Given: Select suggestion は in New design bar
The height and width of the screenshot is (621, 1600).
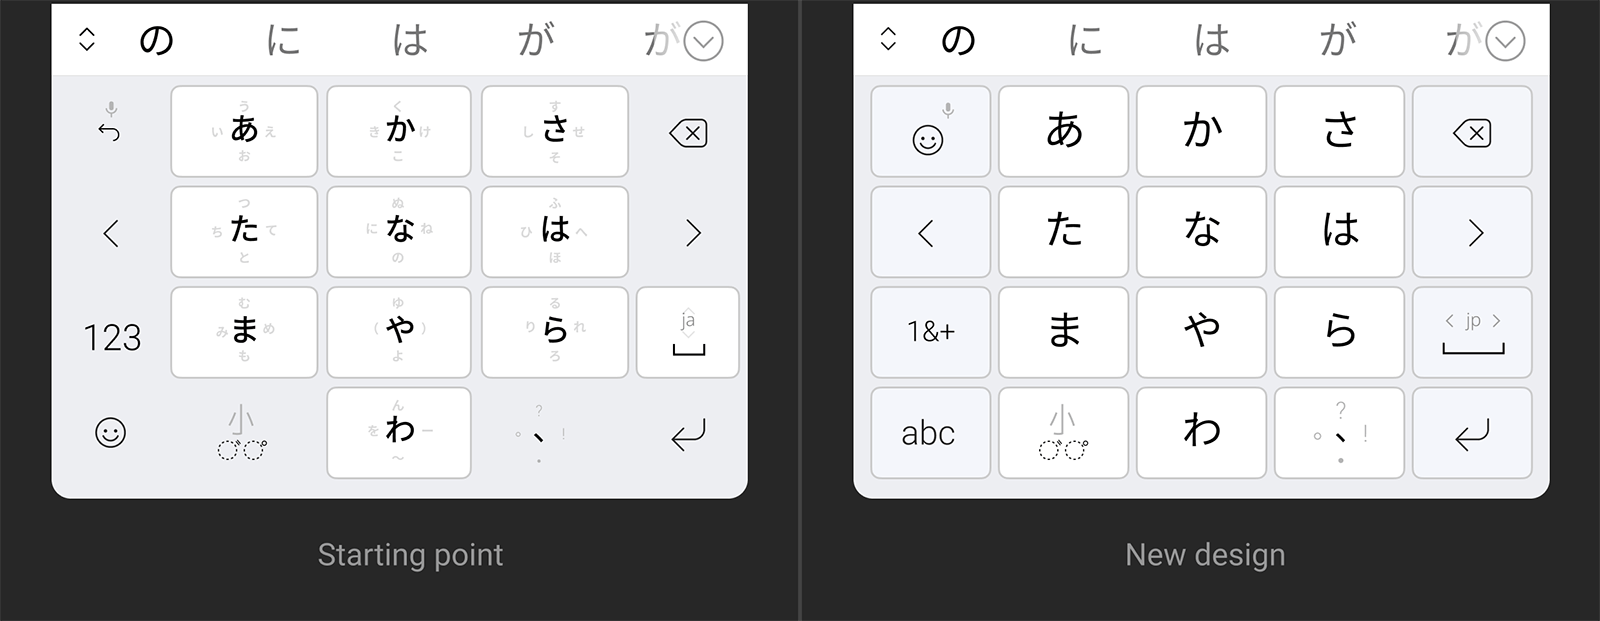Looking at the screenshot, I should 1212,40.
